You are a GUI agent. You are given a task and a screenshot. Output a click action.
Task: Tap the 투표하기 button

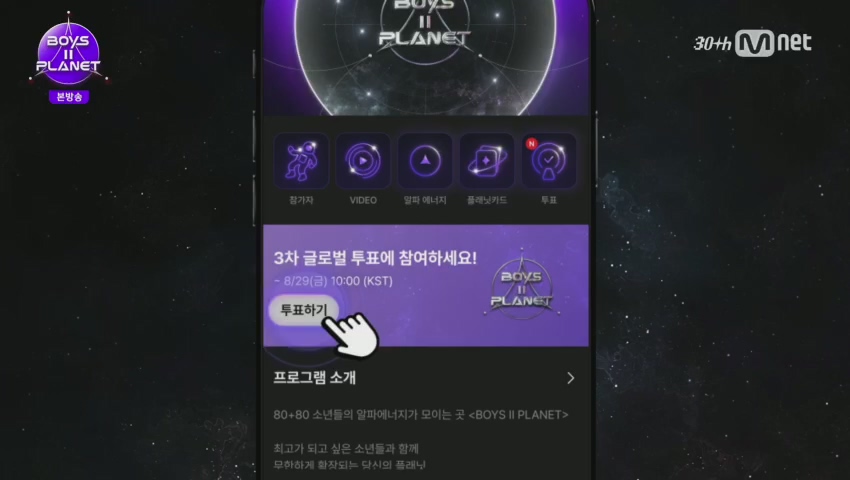(x=304, y=310)
